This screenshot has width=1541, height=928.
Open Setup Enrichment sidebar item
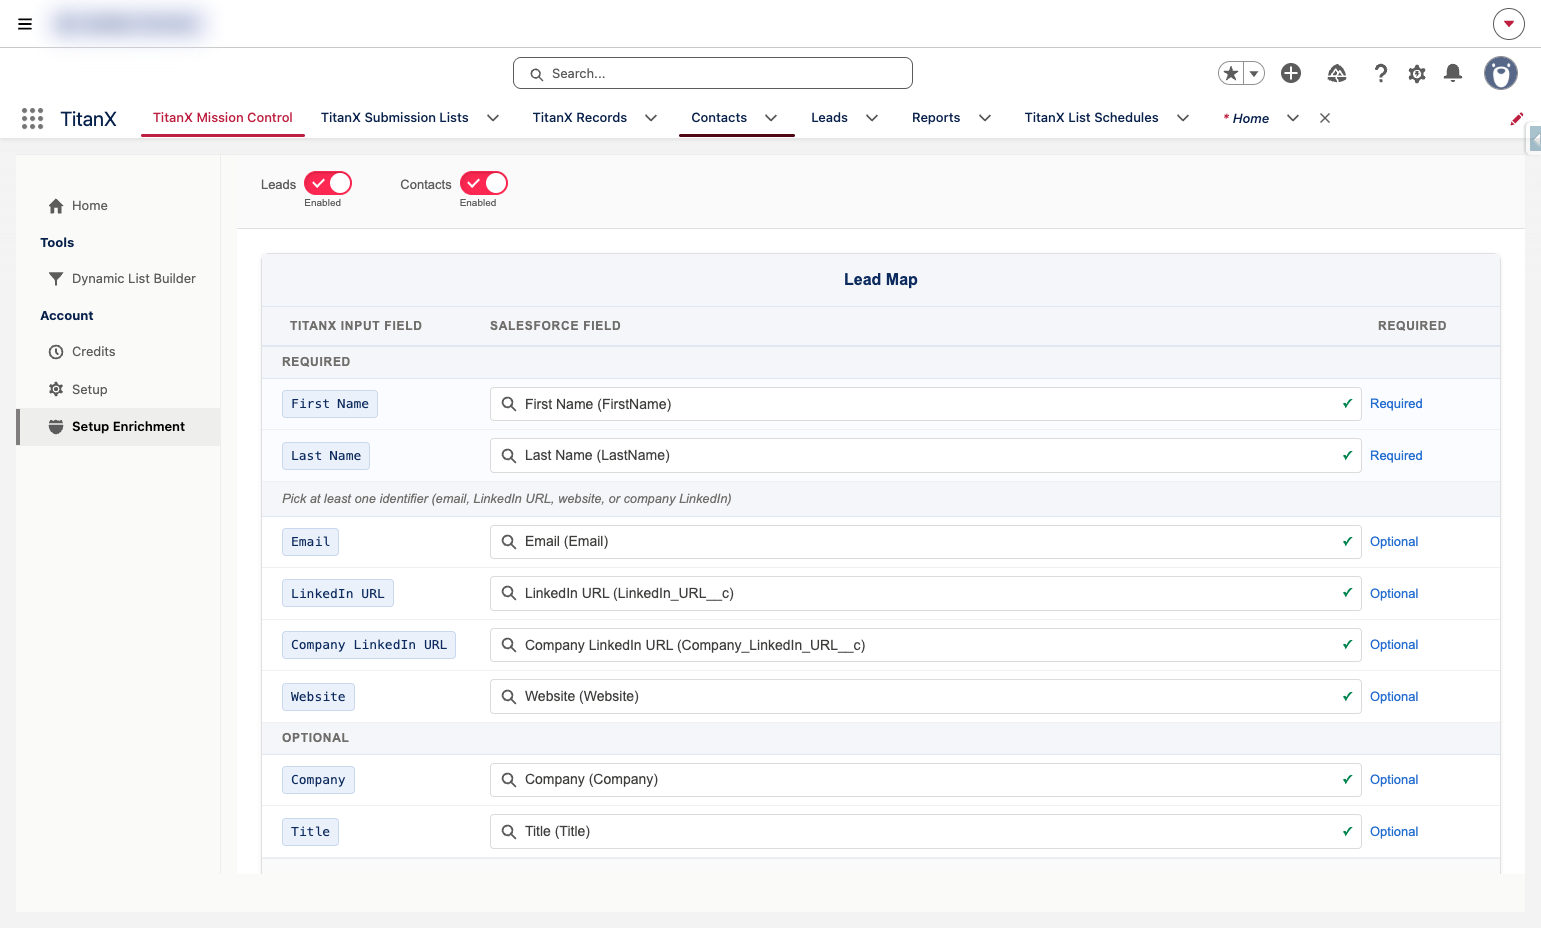pos(119,427)
